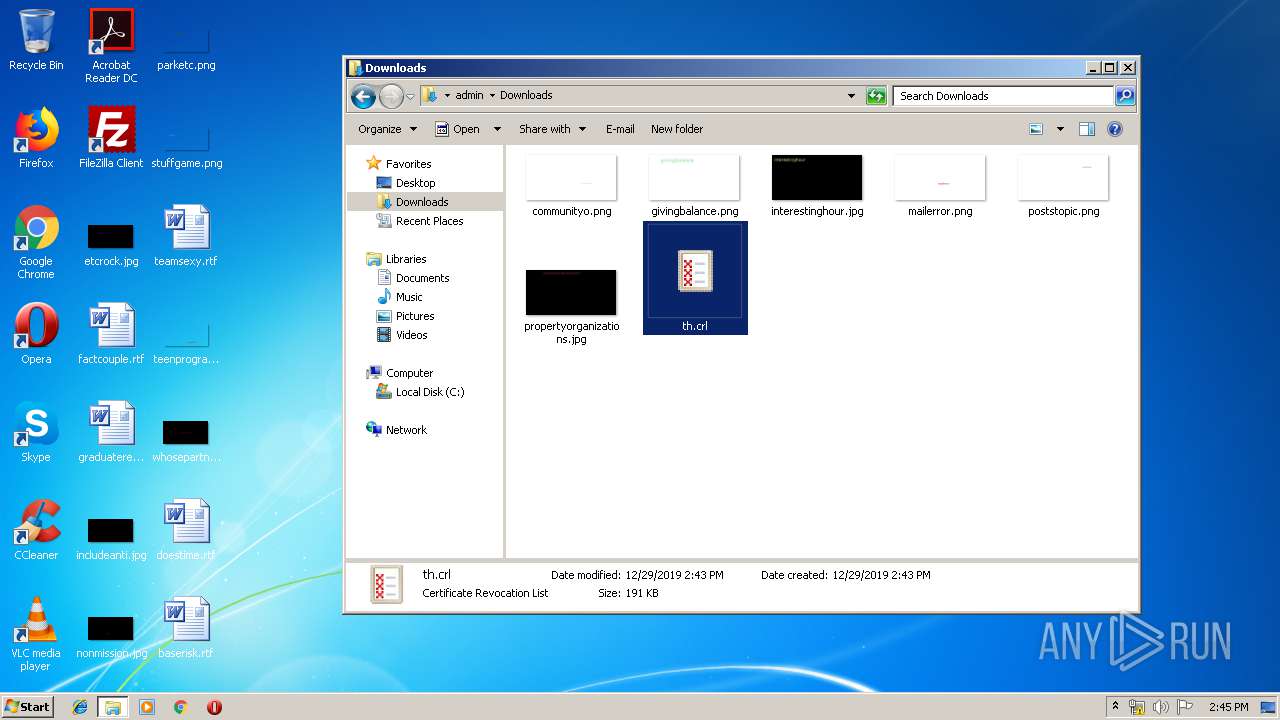Open Explorer Help question mark
This screenshot has height=720, width=1280.
(x=1115, y=129)
